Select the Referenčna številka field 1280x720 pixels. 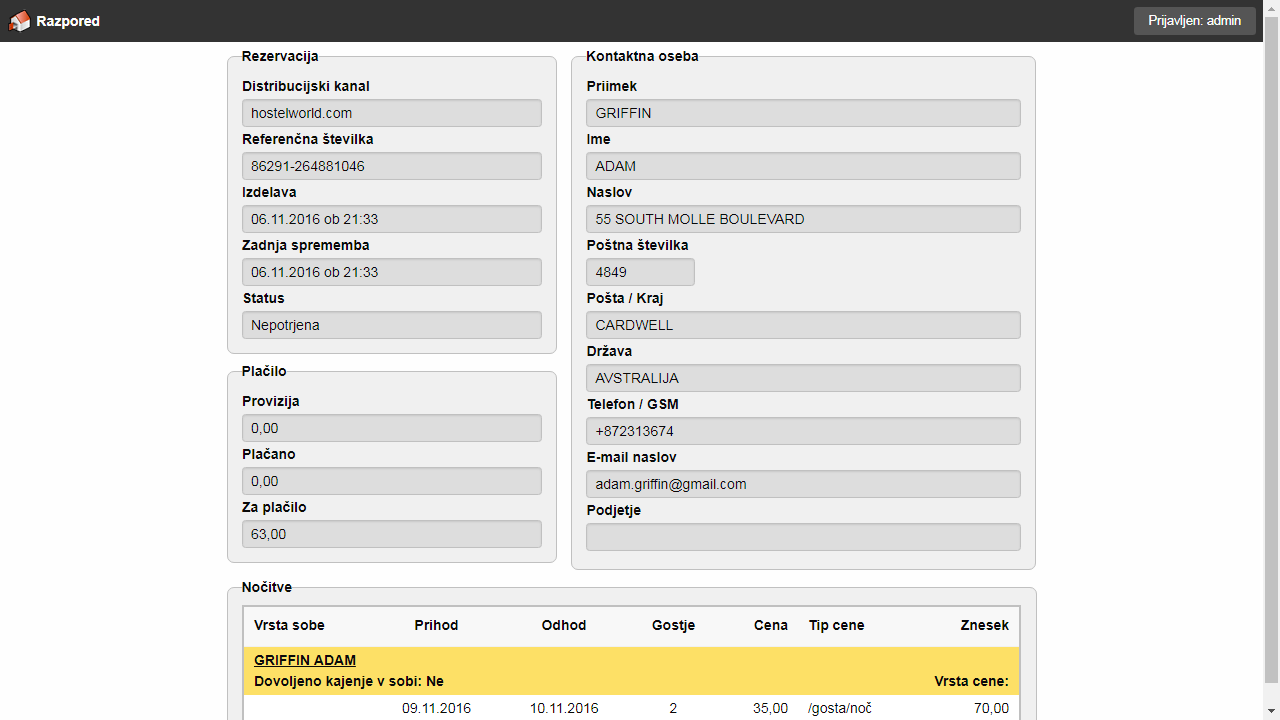point(391,166)
